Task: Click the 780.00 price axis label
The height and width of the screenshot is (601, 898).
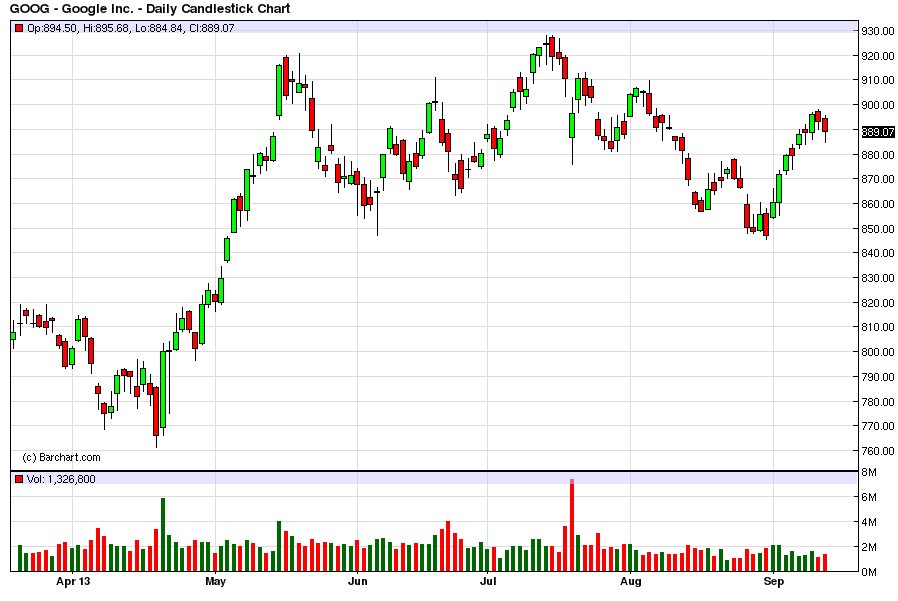Action: (878, 402)
